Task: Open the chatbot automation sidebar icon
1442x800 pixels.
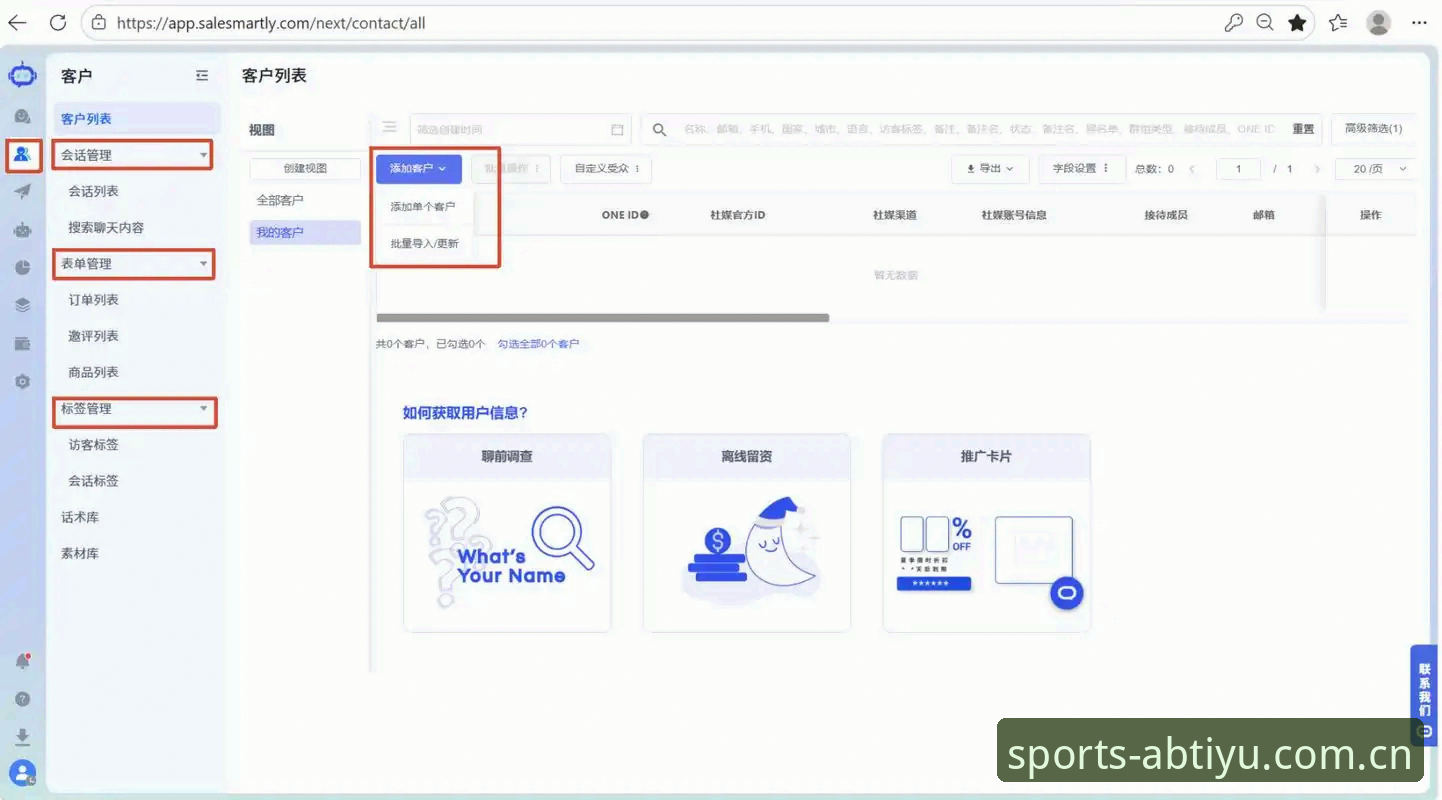Action: tap(22, 230)
